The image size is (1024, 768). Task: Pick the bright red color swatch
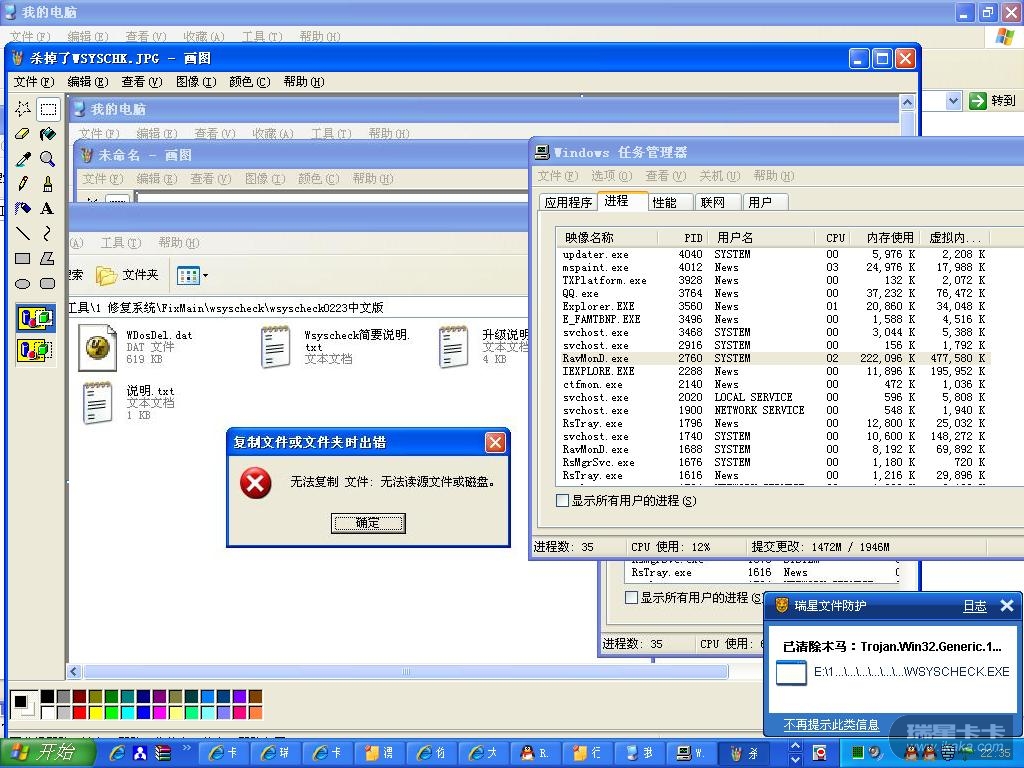tap(79, 713)
